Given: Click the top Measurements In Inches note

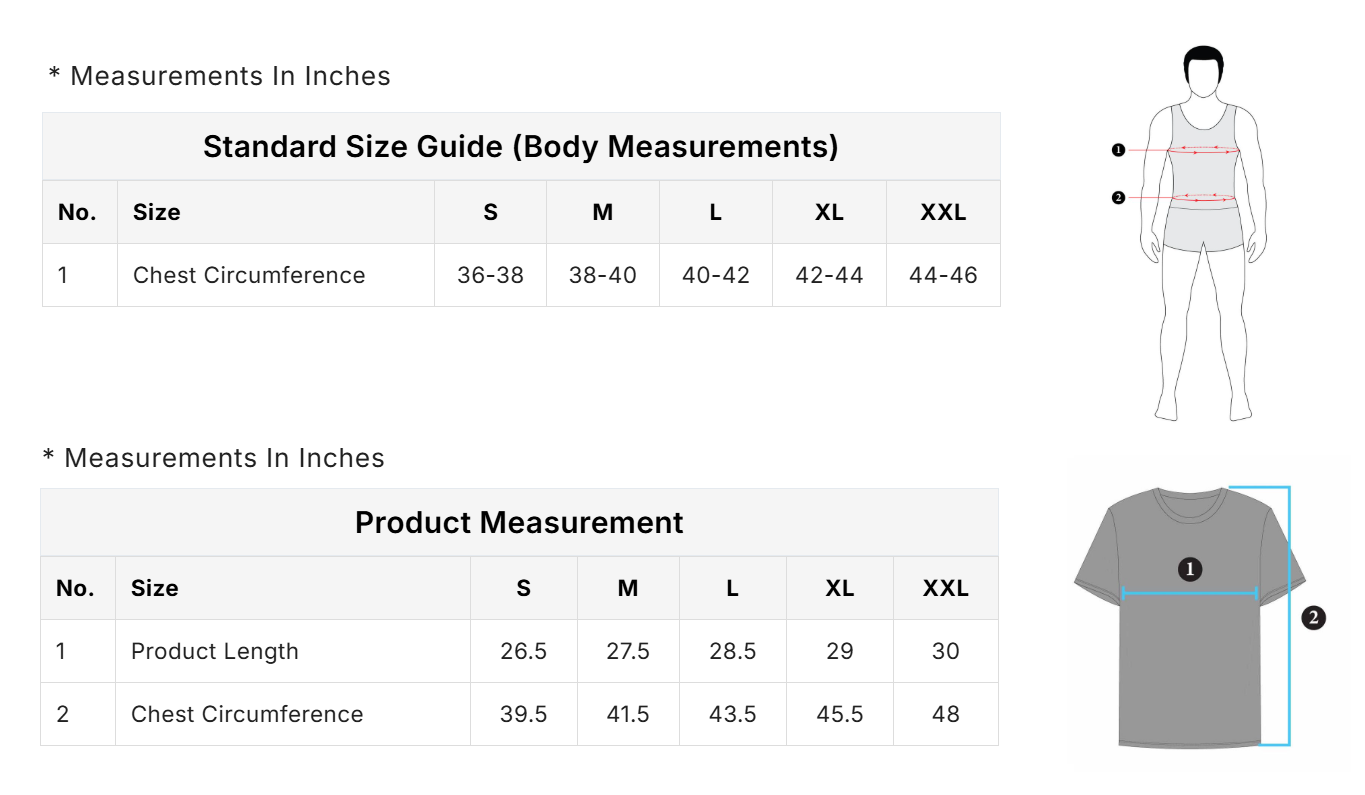Looking at the screenshot, I should (x=220, y=76).
